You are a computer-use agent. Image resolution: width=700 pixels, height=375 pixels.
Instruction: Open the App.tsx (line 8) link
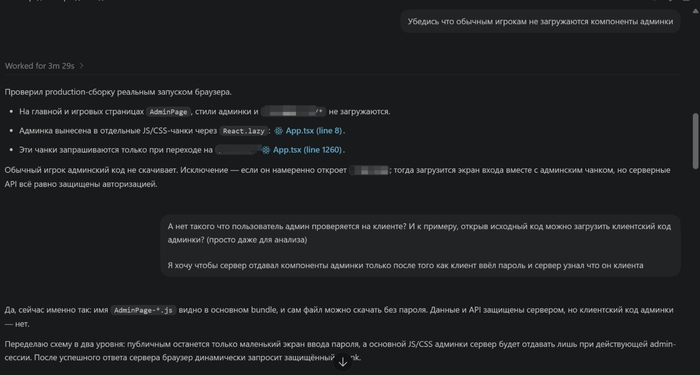tap(314, 131)
